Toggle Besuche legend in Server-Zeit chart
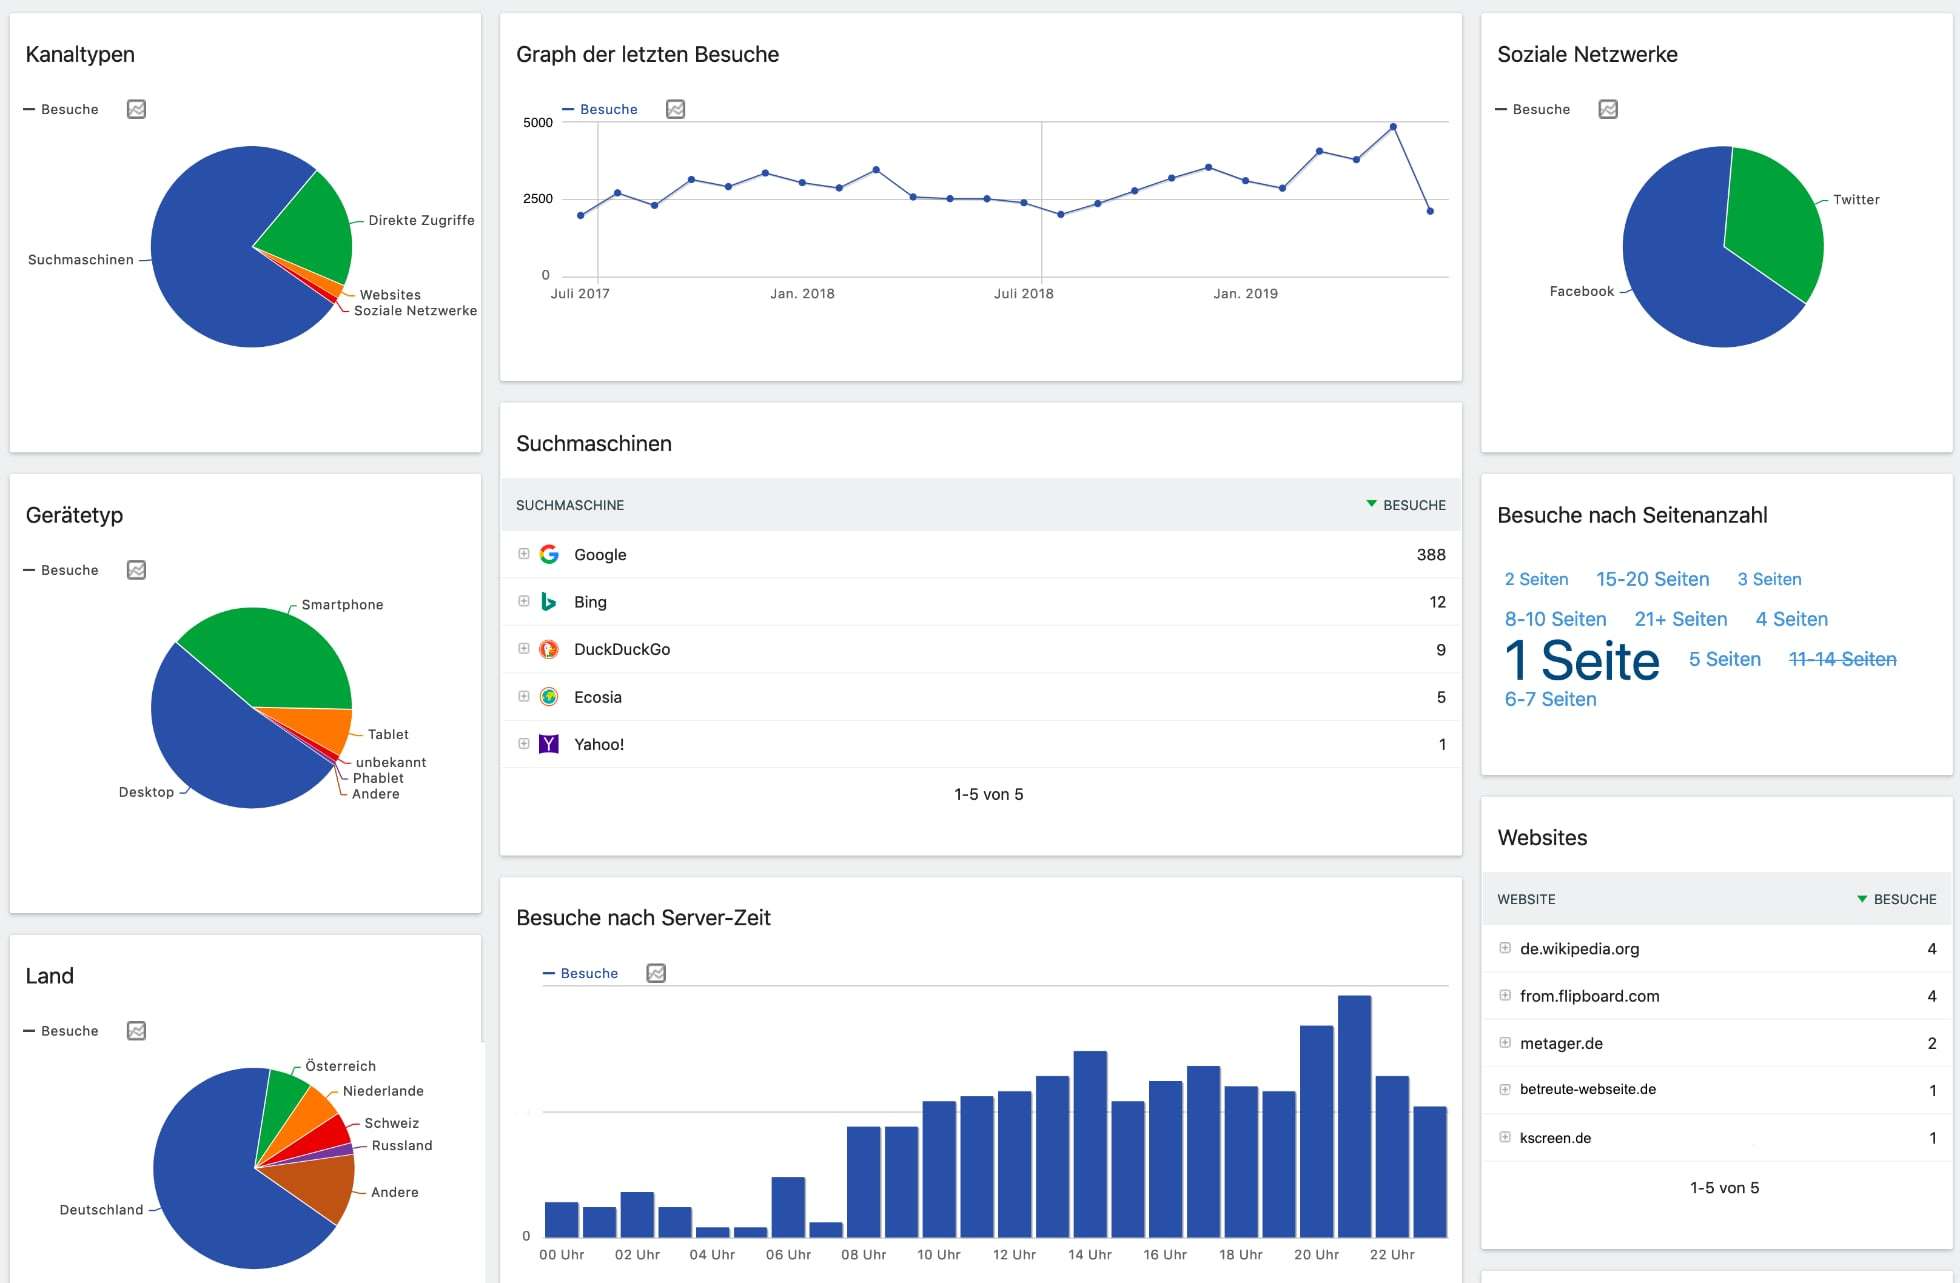The height and width of the screenshot is (1283, 1960). point(580,973)
